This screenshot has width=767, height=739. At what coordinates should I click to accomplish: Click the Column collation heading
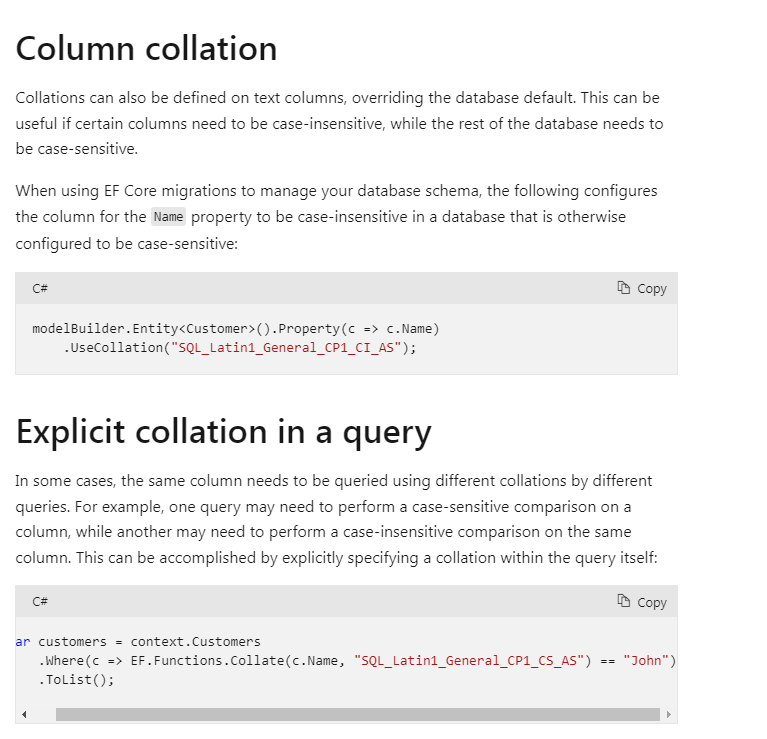point(146,48)
